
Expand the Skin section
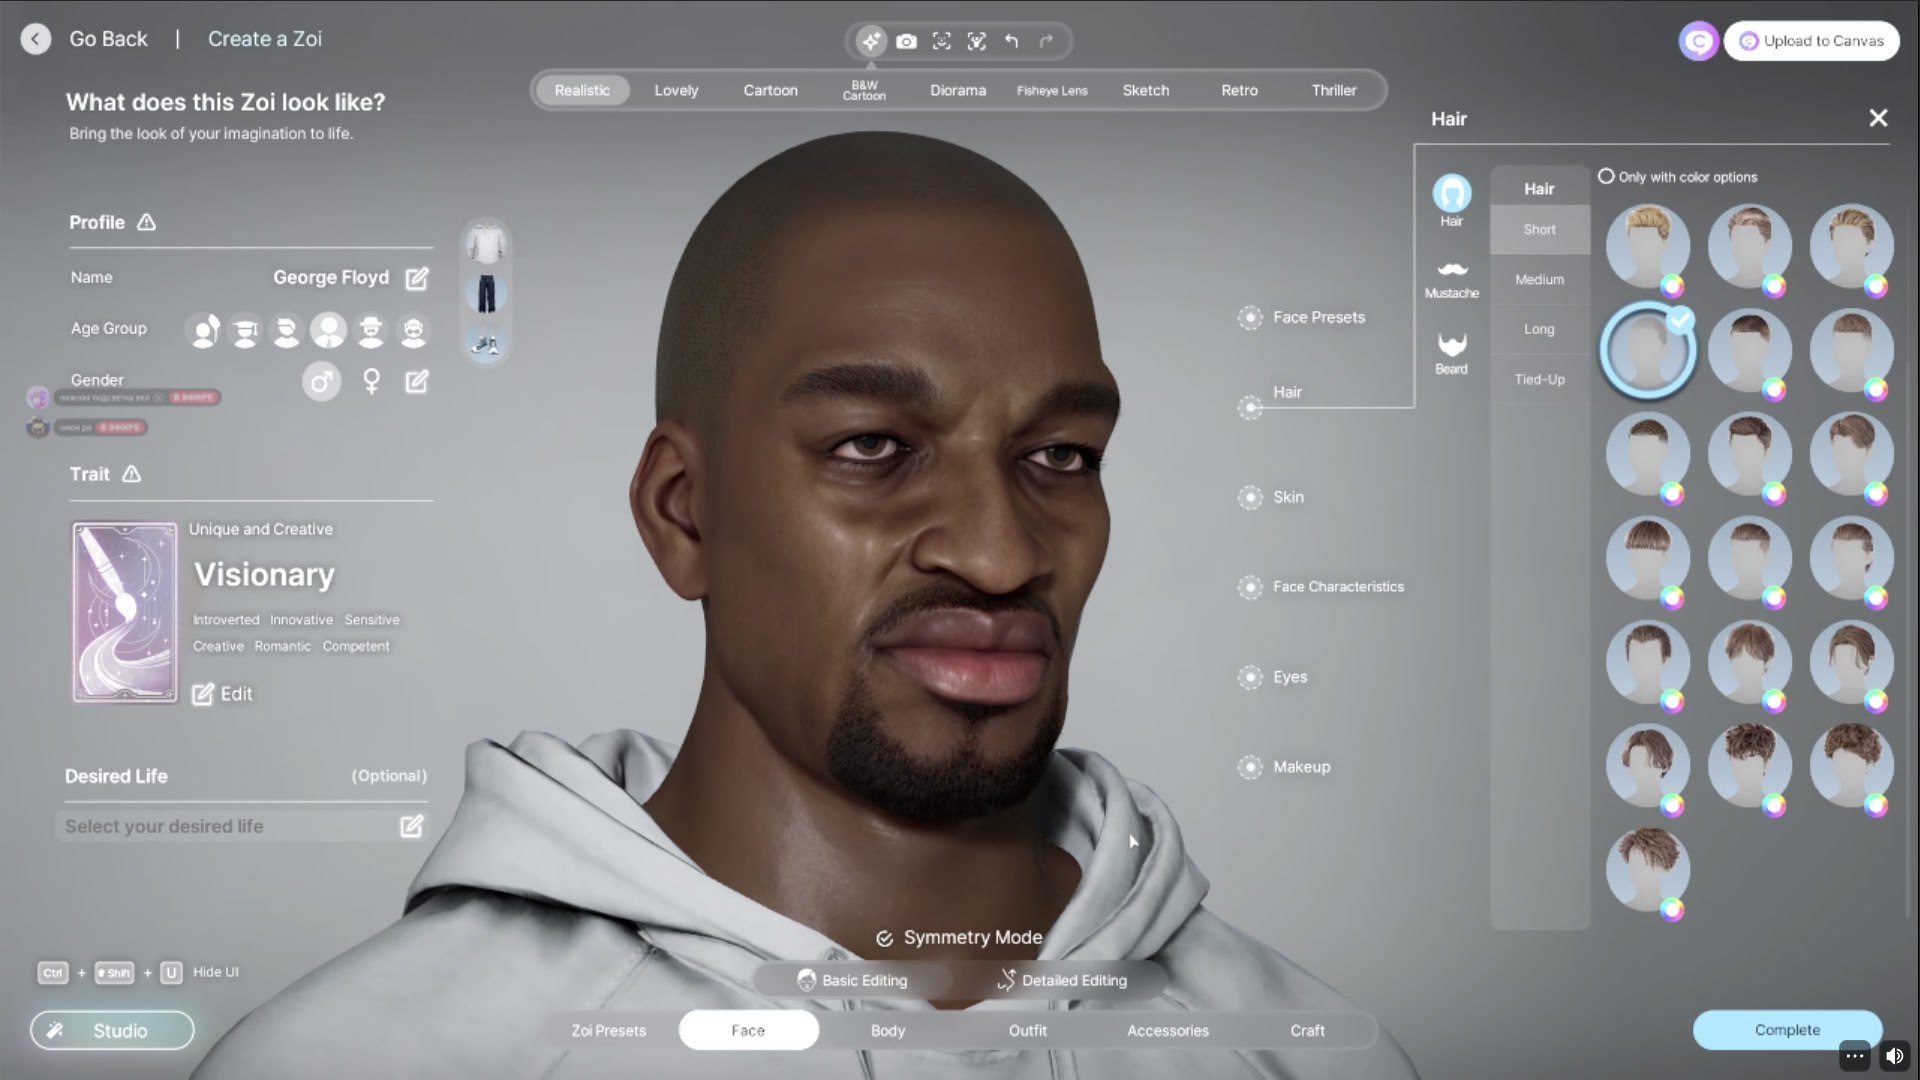click(1271, 497)
